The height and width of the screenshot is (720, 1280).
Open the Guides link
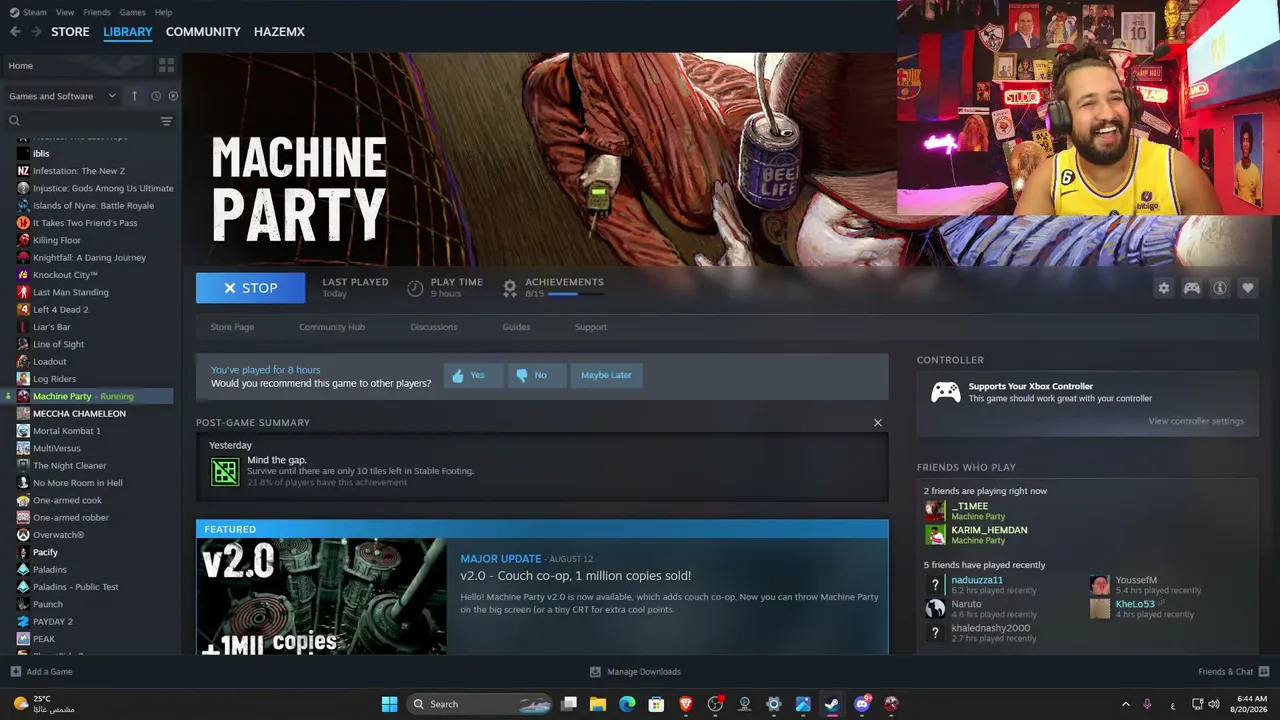516,327
